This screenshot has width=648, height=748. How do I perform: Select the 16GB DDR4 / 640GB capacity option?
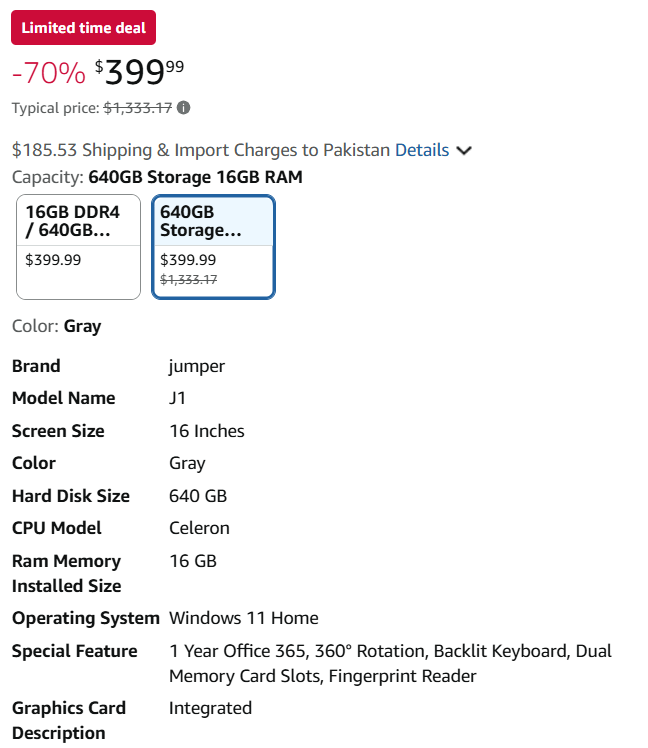79,246
